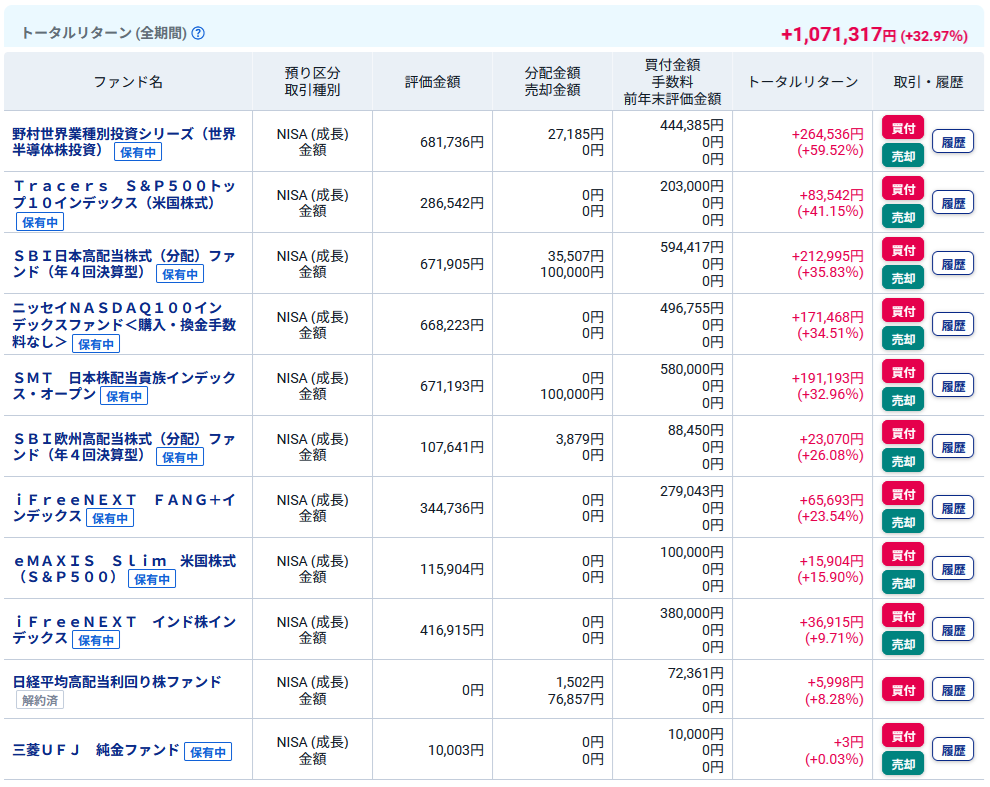Show history of 三菱UFJ 純金ファンド
This screenshot has height=787, width=990.
click(953, 750)
